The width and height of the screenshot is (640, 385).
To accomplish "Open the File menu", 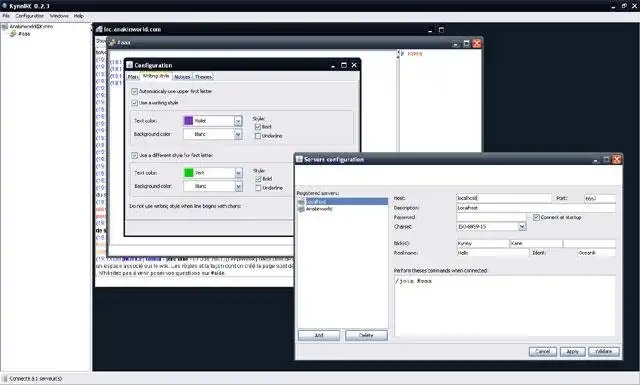I will (x=6, y=16).
